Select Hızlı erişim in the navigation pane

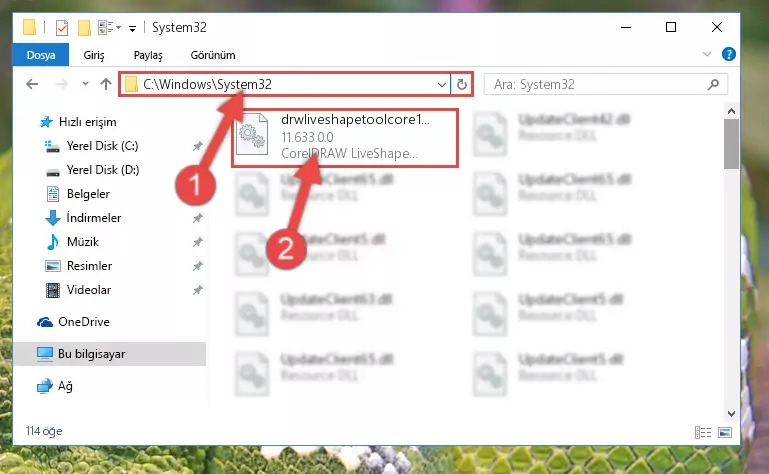pos(88,122)
